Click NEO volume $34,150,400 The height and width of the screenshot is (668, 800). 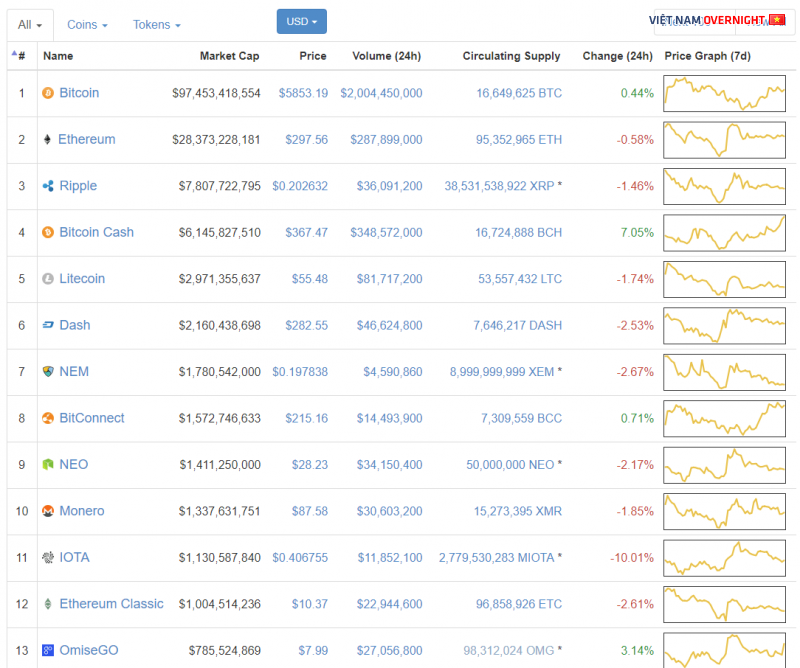tap(389, 465)
